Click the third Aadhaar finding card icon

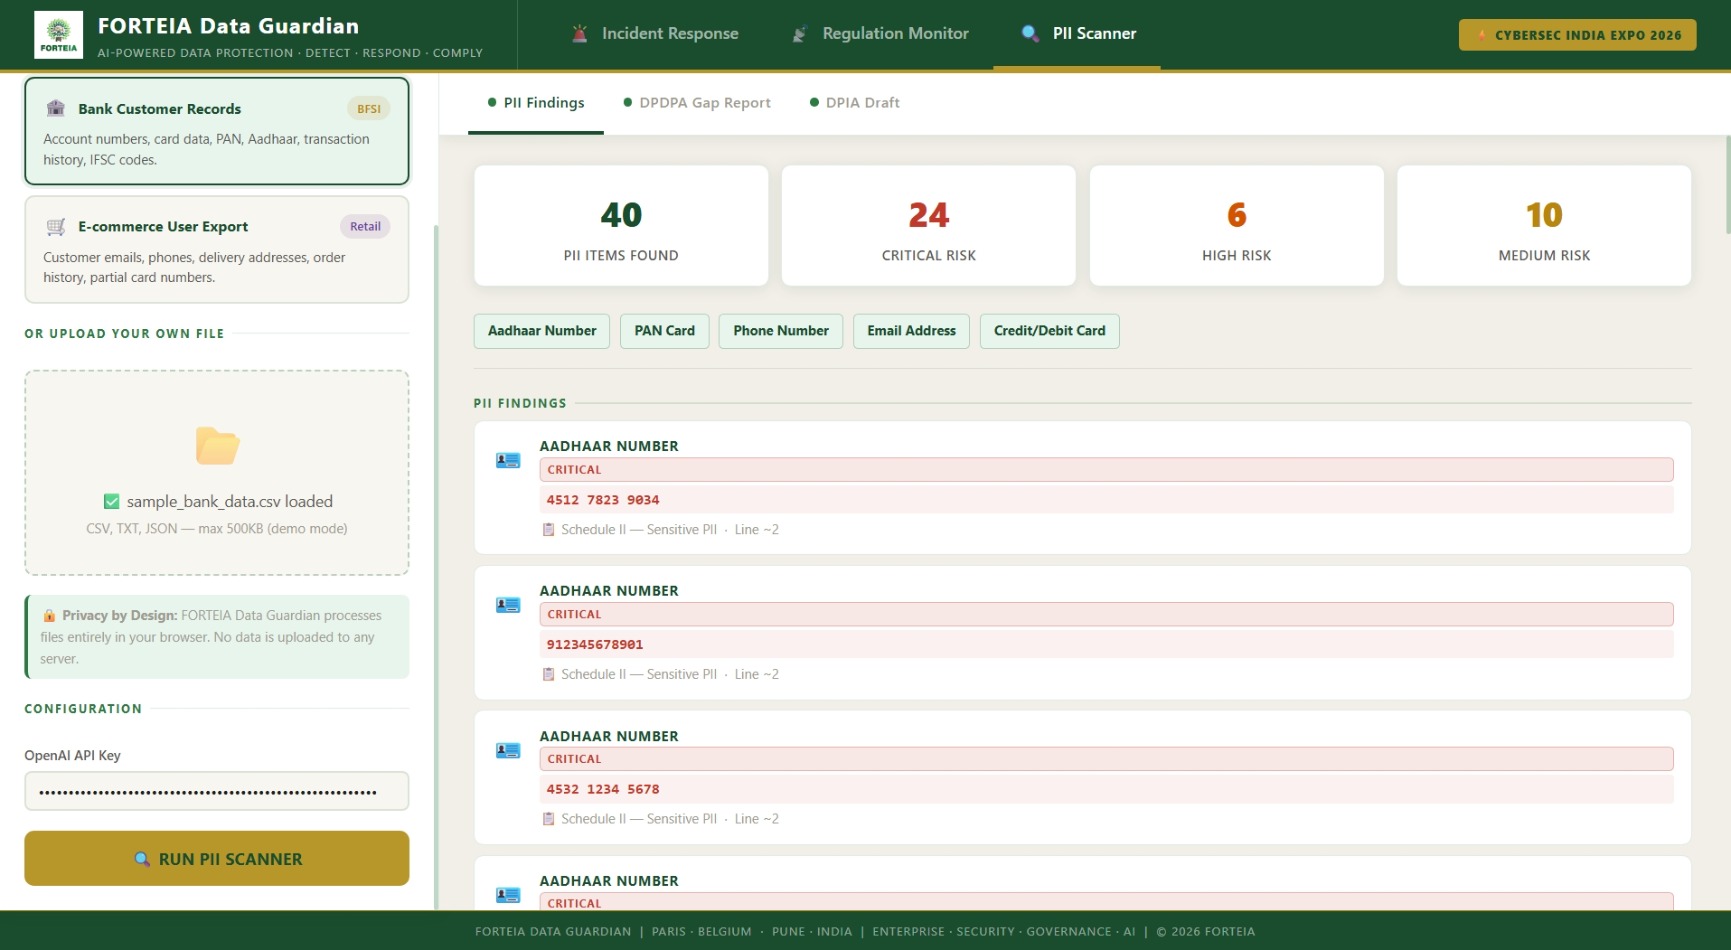pyautogui.click(x=508, y=750)
